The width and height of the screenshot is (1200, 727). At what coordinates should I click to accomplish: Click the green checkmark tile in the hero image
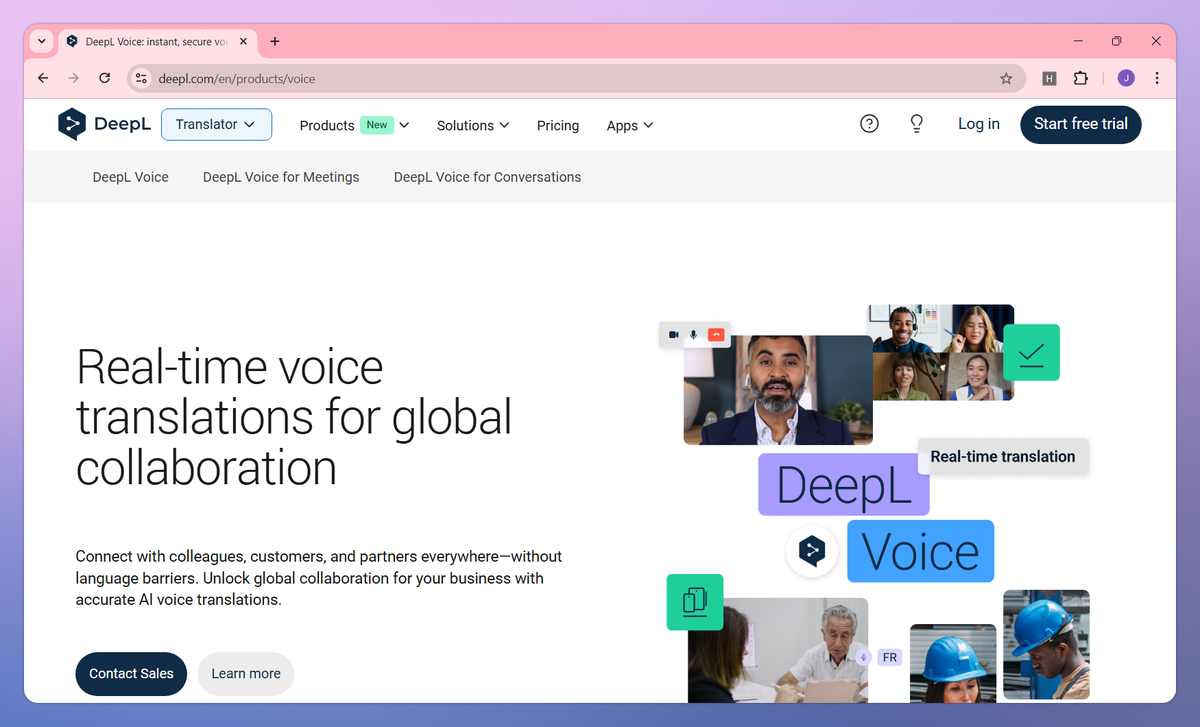pyautogui.click(x=1031, y=352)
